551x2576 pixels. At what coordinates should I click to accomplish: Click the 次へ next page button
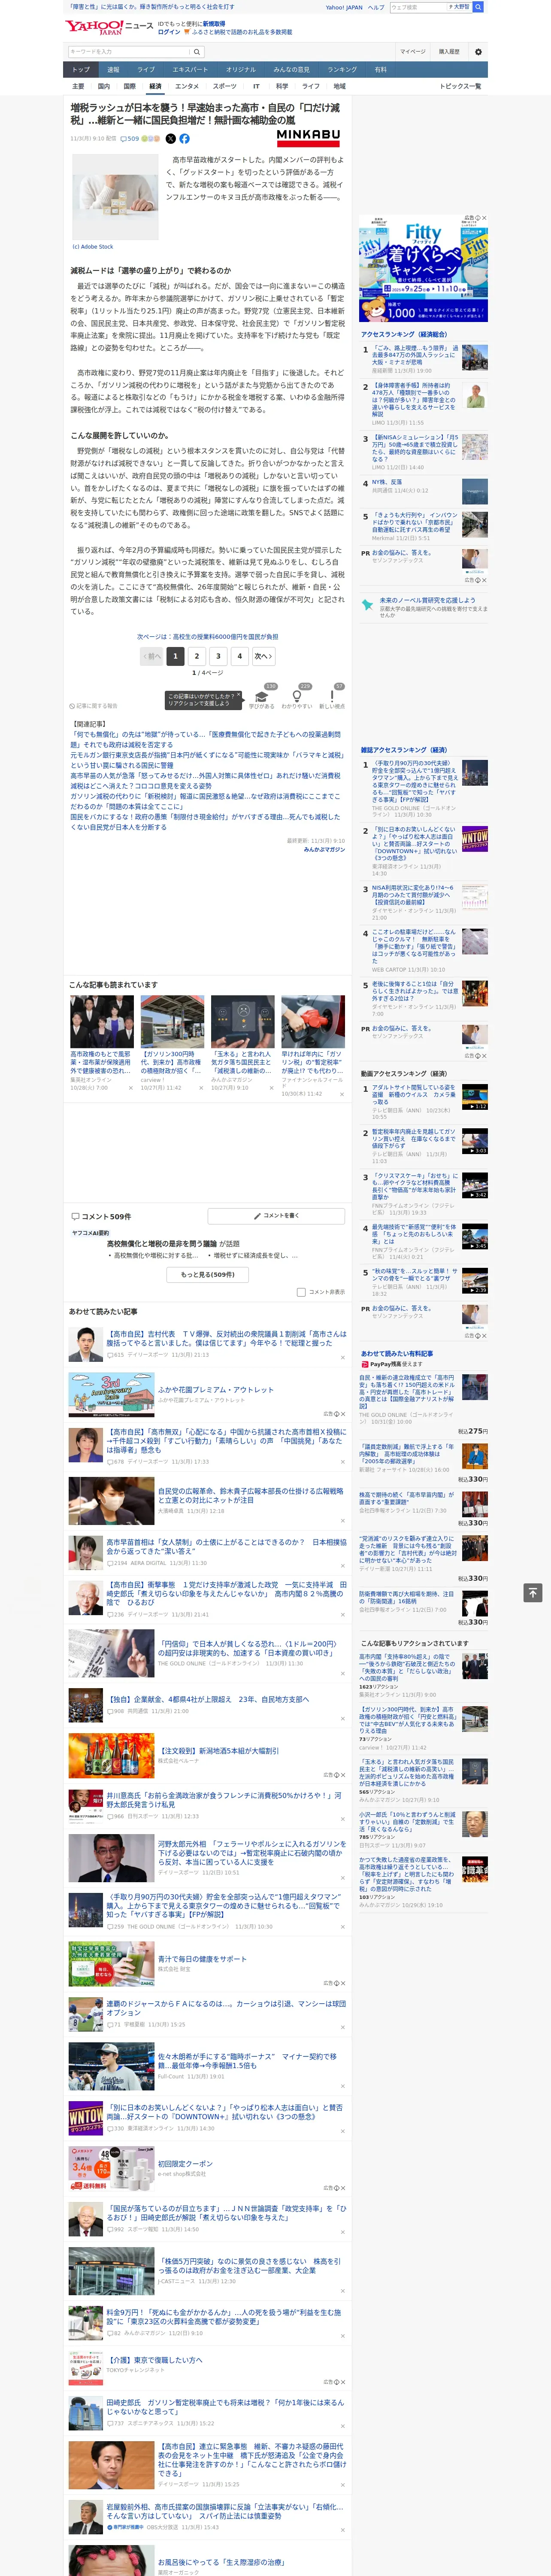click(263, 656)
